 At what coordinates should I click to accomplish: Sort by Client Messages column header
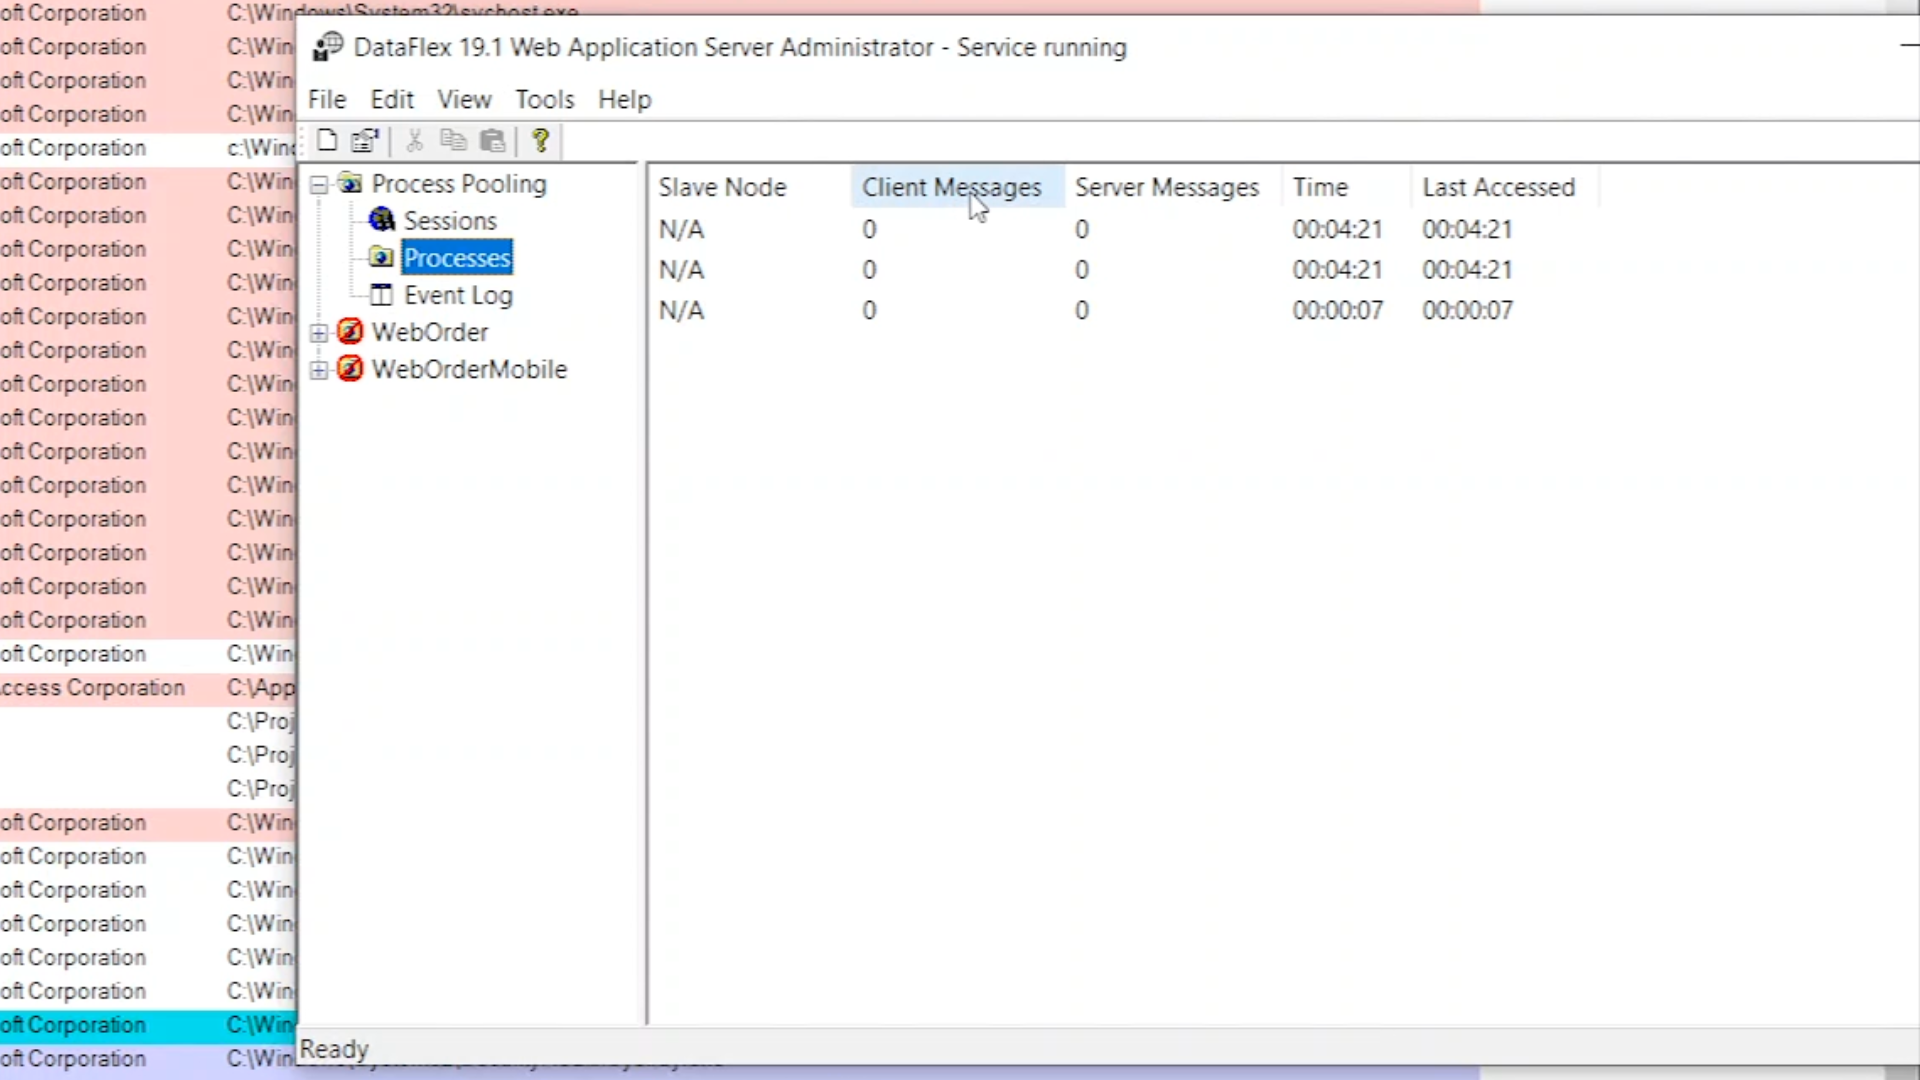point(951,187)
